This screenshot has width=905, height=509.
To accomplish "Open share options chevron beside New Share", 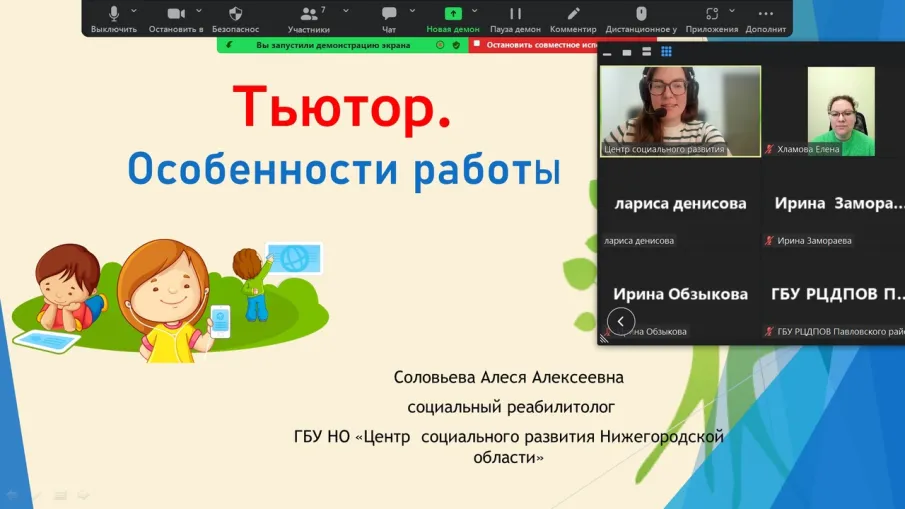I will pos(474,10).
